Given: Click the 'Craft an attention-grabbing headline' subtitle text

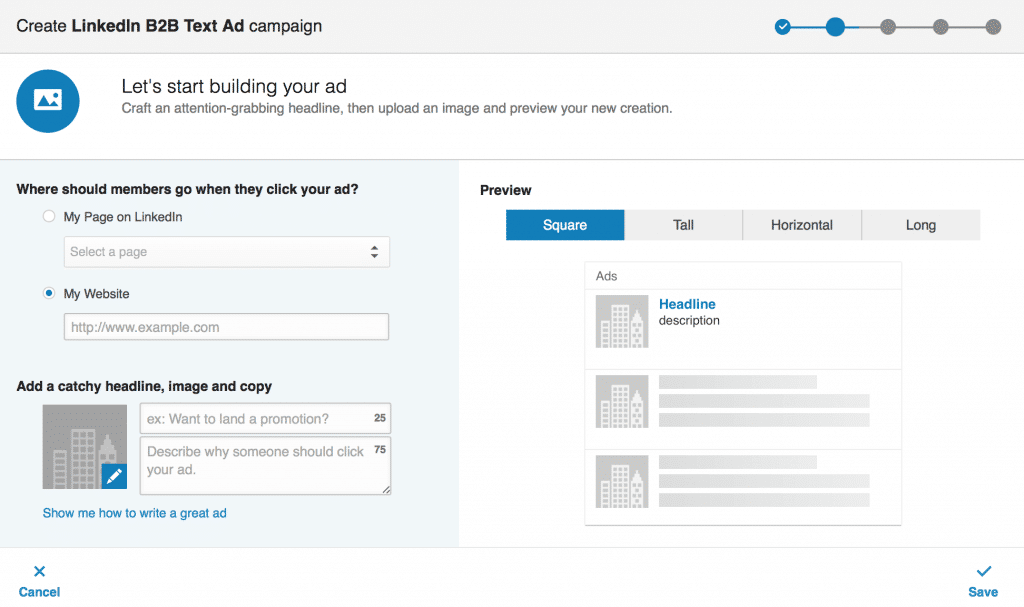Looking at the screenshot, I should (x=396, y=108).
